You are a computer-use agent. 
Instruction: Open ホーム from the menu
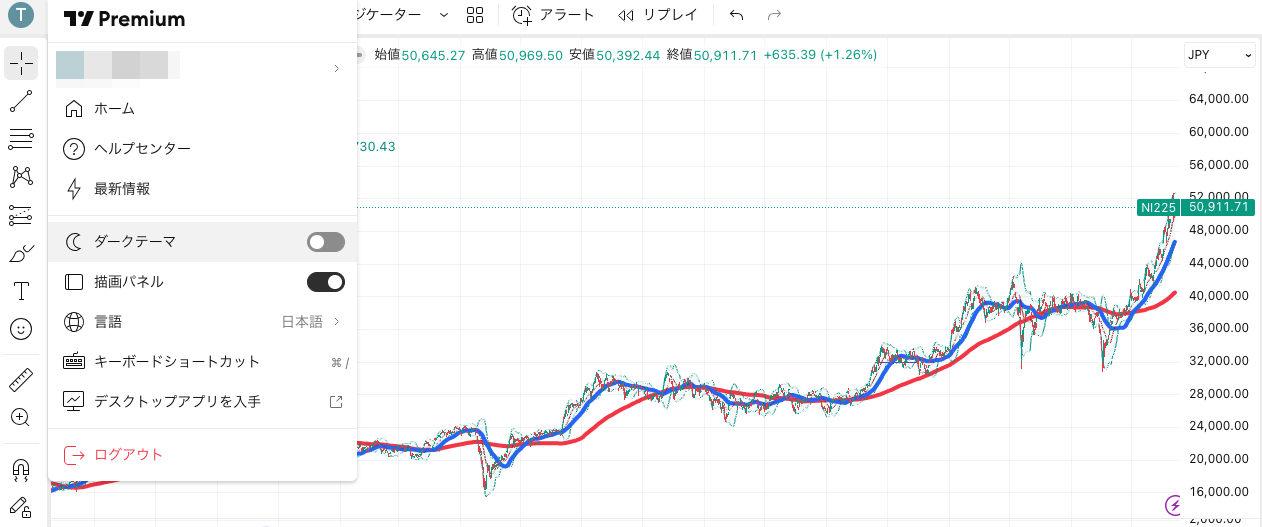114,109
